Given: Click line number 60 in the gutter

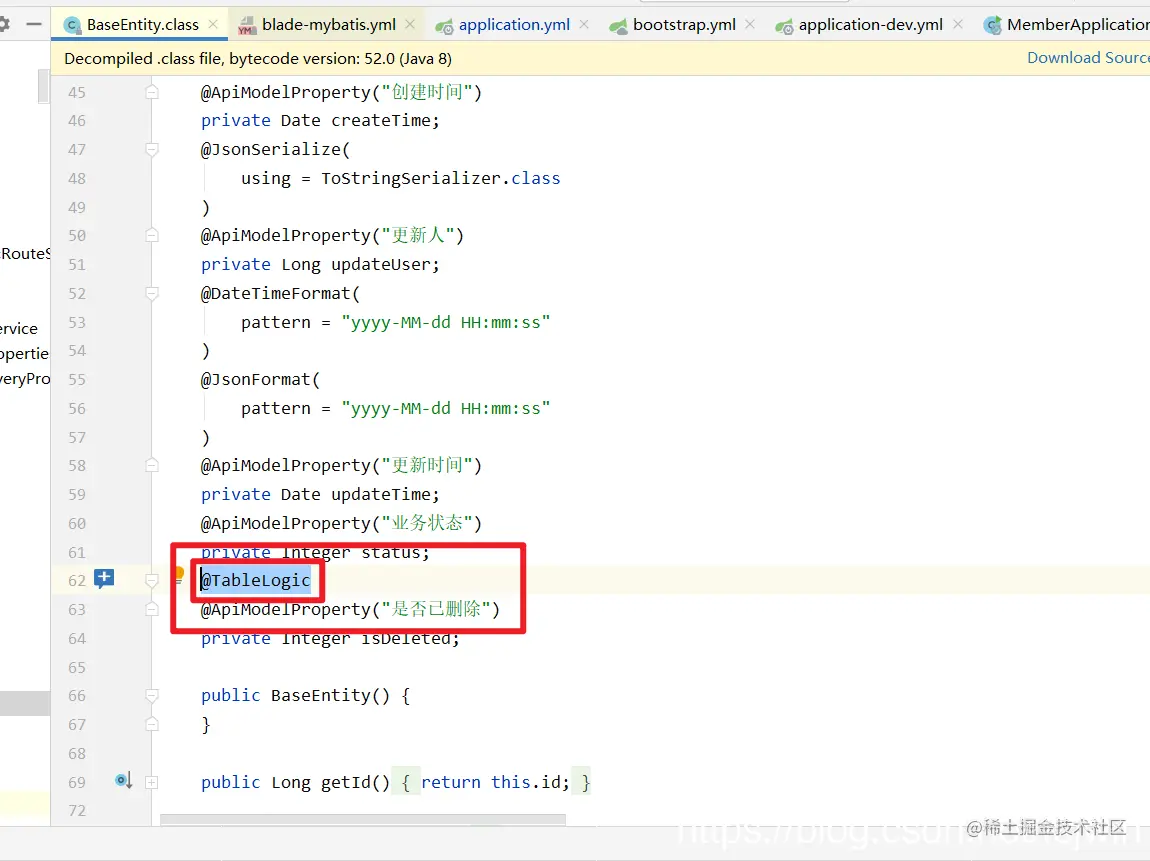Looking at the screenshot, I should (77, 524).
